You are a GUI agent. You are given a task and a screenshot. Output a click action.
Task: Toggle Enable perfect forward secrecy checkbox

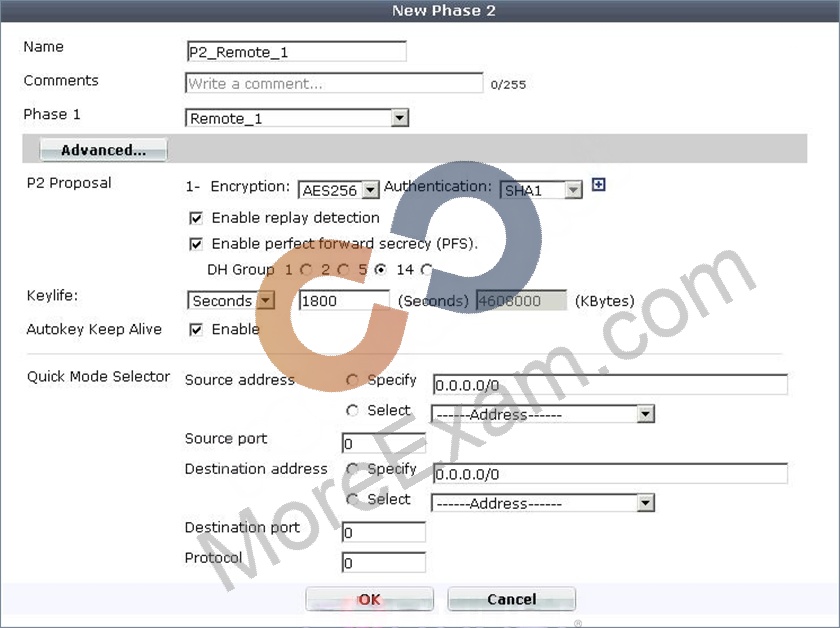click(196, 244)
